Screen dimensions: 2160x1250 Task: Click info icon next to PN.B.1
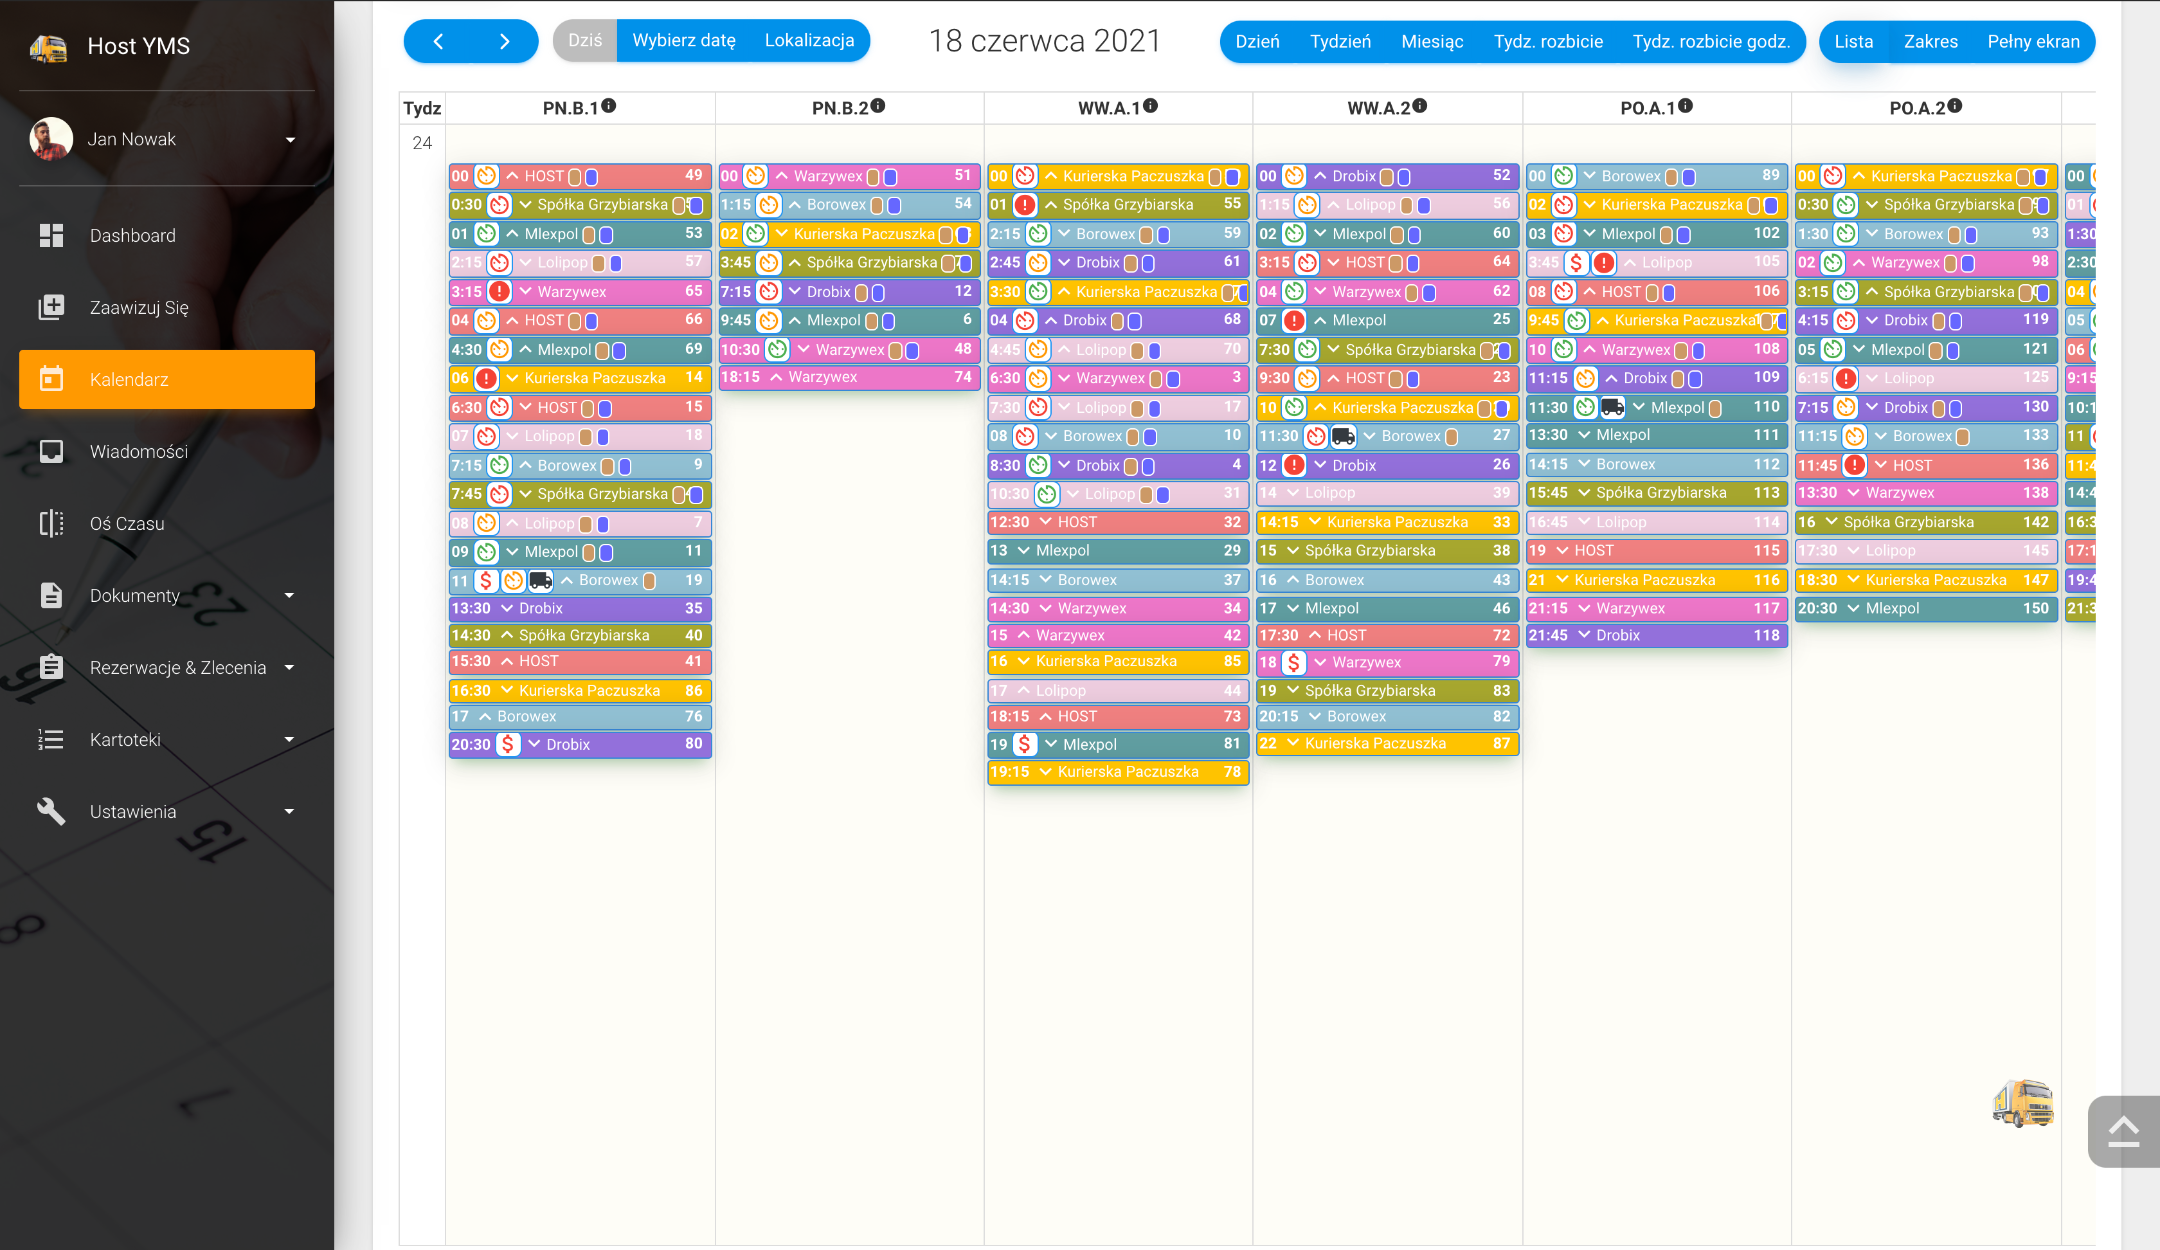click(609, 106)
